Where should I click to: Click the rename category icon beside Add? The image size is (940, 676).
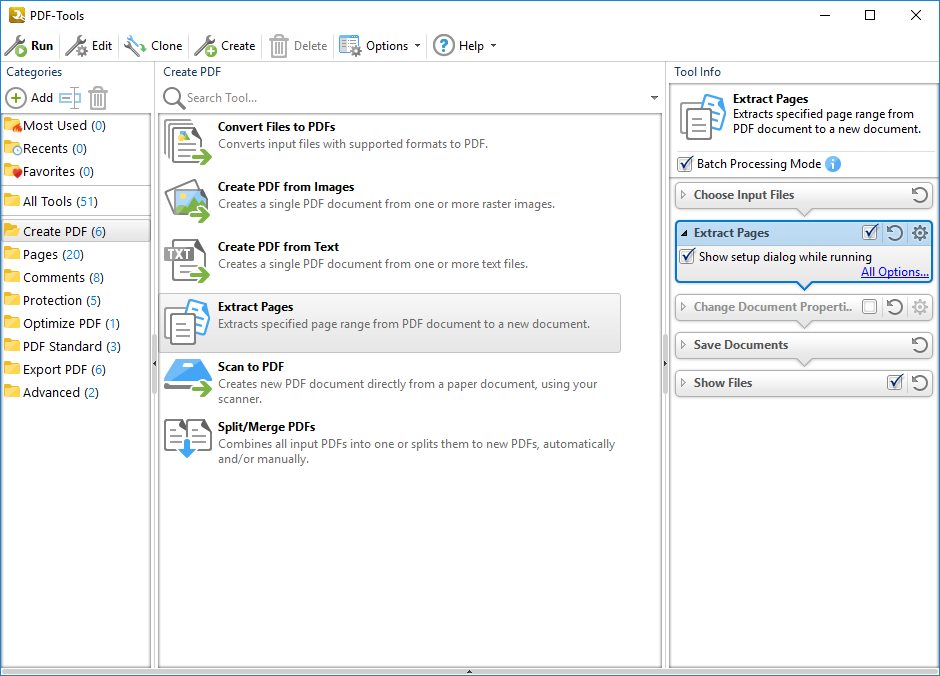tap(69, 98)
